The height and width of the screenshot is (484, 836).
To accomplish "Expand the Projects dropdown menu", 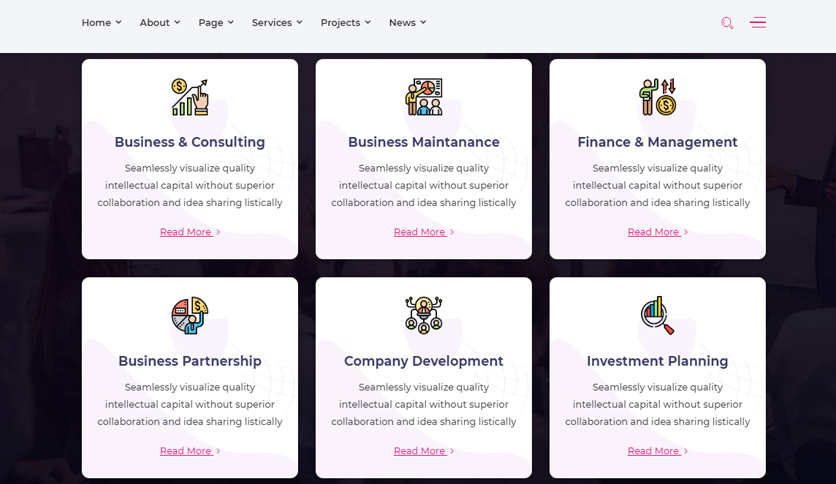I will (345, 22).
